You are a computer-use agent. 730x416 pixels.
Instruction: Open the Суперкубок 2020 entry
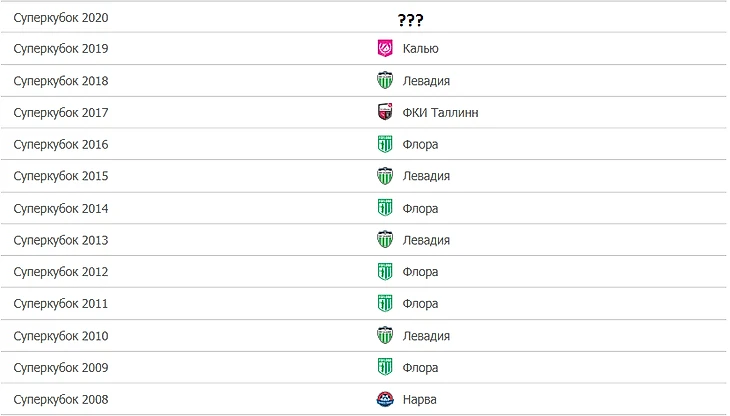(x=61, y=18)
